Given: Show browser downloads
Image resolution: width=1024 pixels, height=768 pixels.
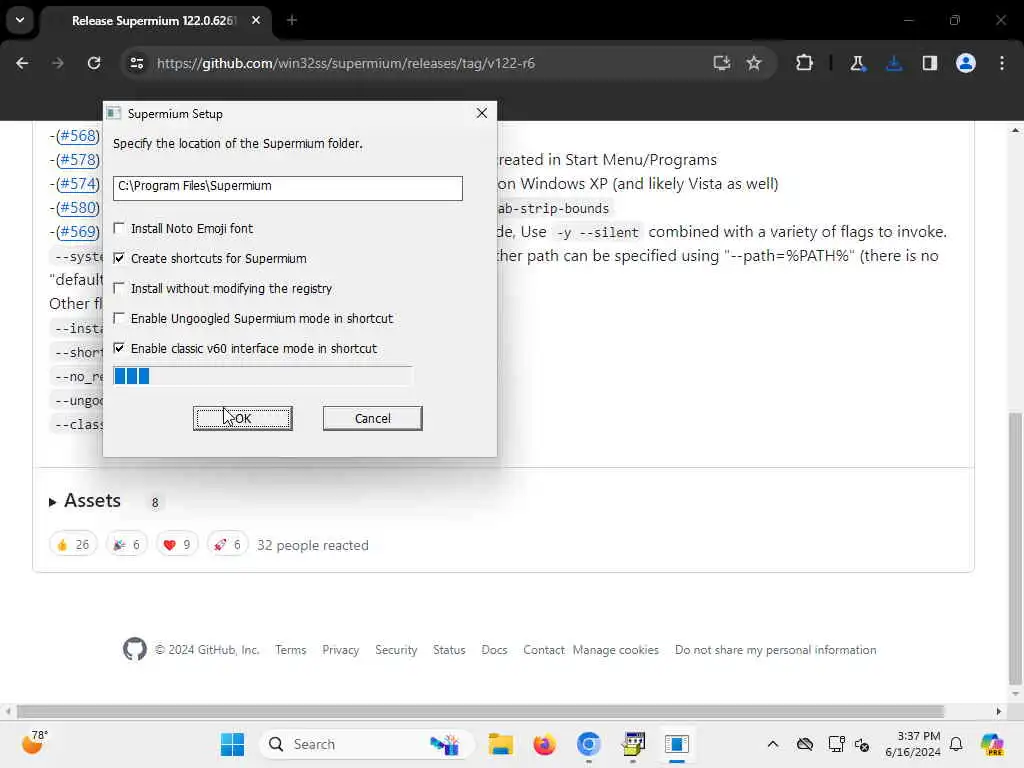Looking at the screenshot, I should click(x=894, y=63).
